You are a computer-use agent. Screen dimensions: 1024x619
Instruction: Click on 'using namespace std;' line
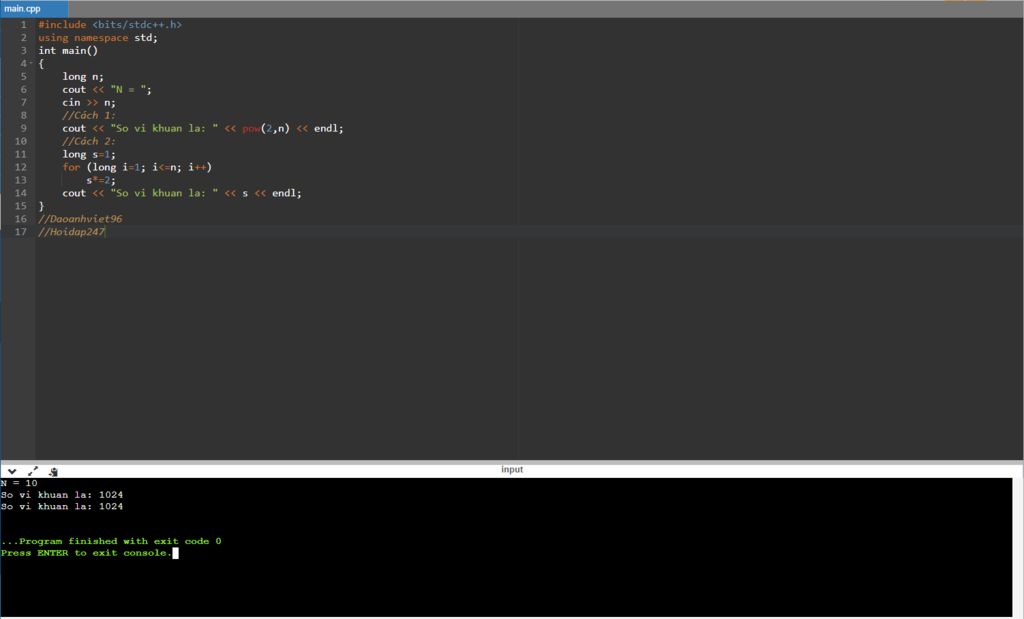tap(98, 38)
